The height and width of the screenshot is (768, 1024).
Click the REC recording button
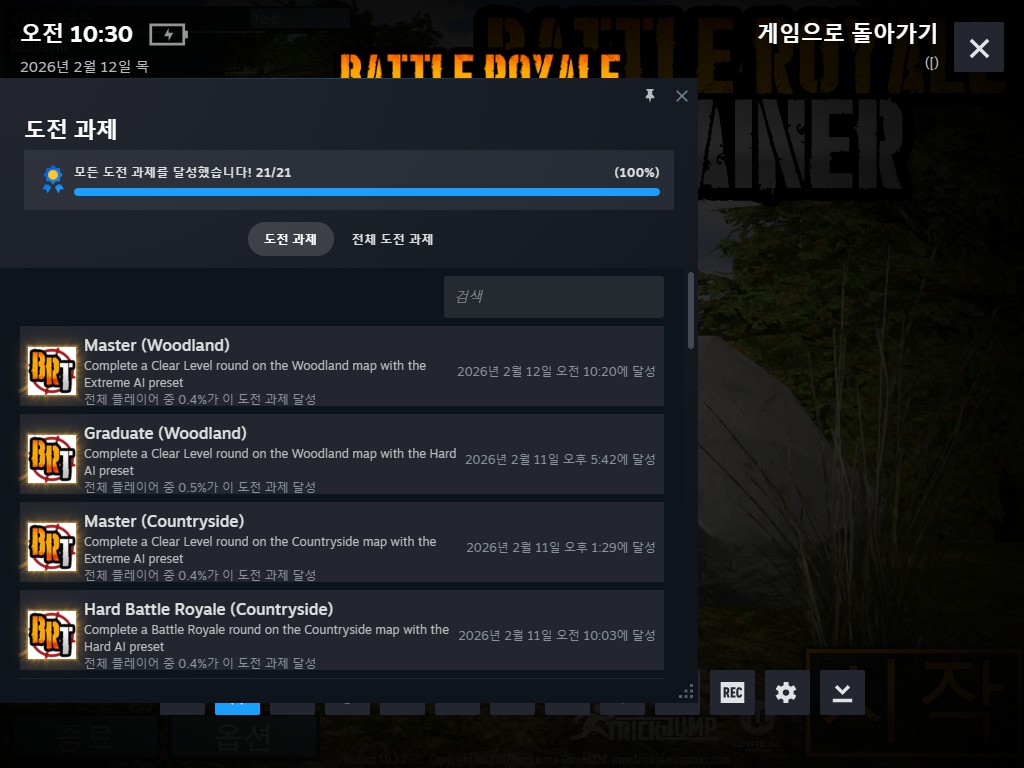732,692
